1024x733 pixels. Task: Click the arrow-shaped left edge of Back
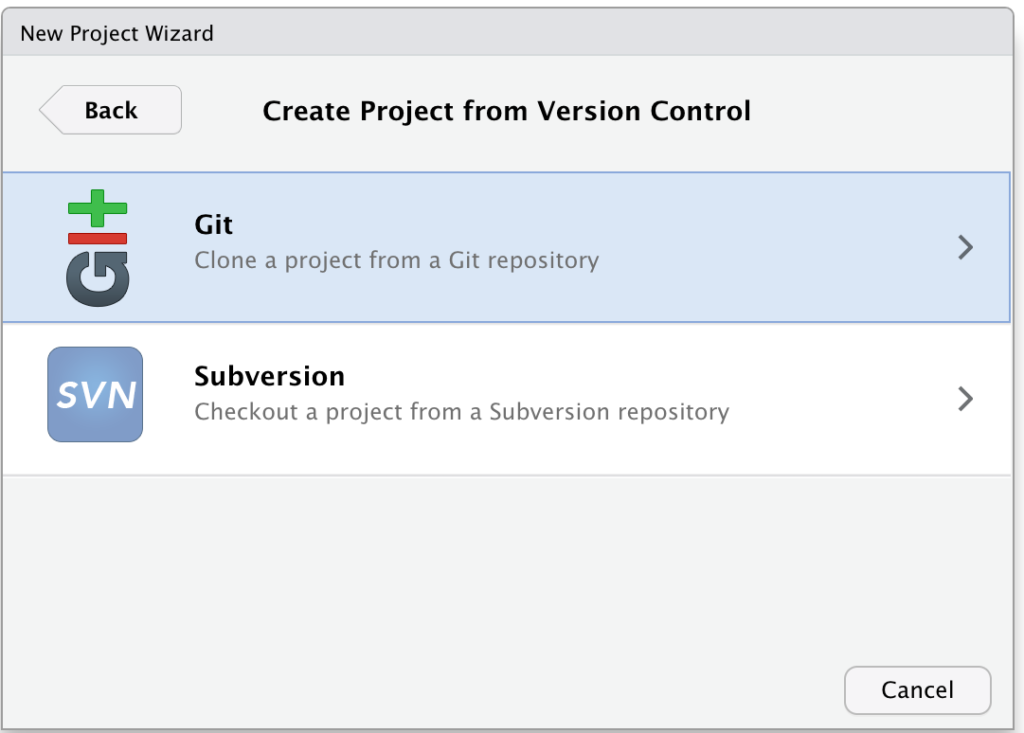point(51,110)
